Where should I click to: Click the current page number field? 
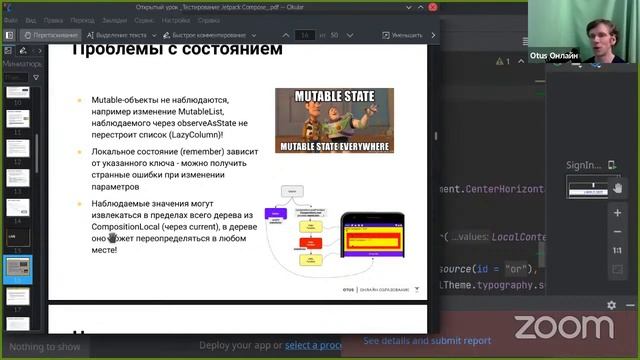tap(305, 36)
